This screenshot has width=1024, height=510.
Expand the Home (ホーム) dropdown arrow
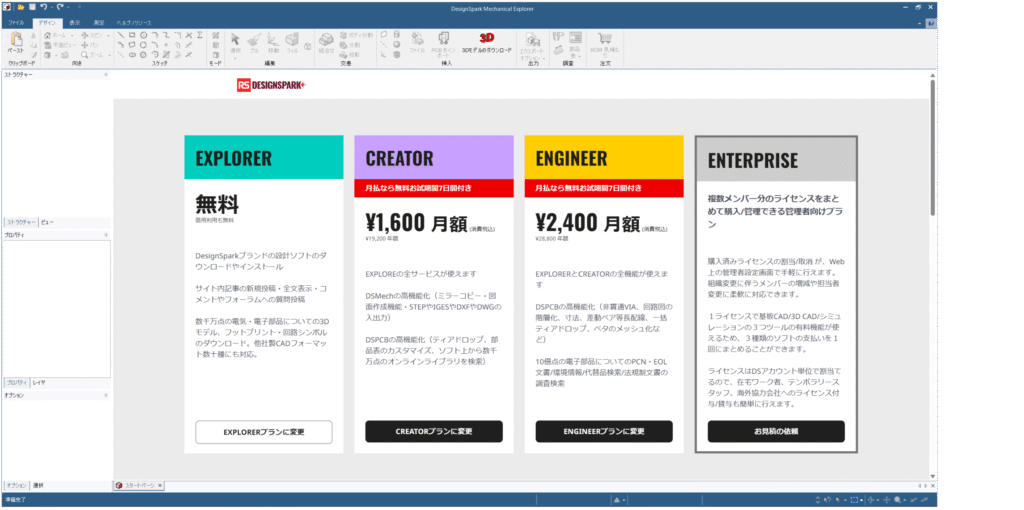pyautogui.click(x=72, y=35)
